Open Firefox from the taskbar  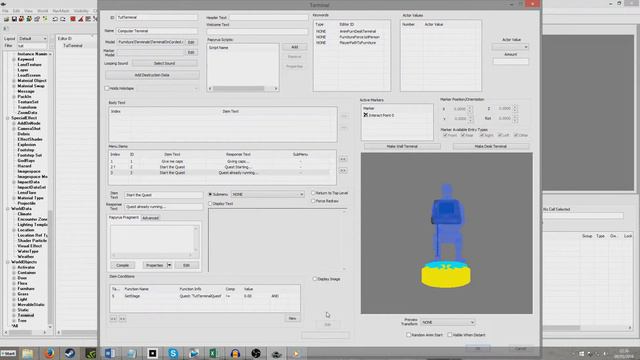click(49, 353)
